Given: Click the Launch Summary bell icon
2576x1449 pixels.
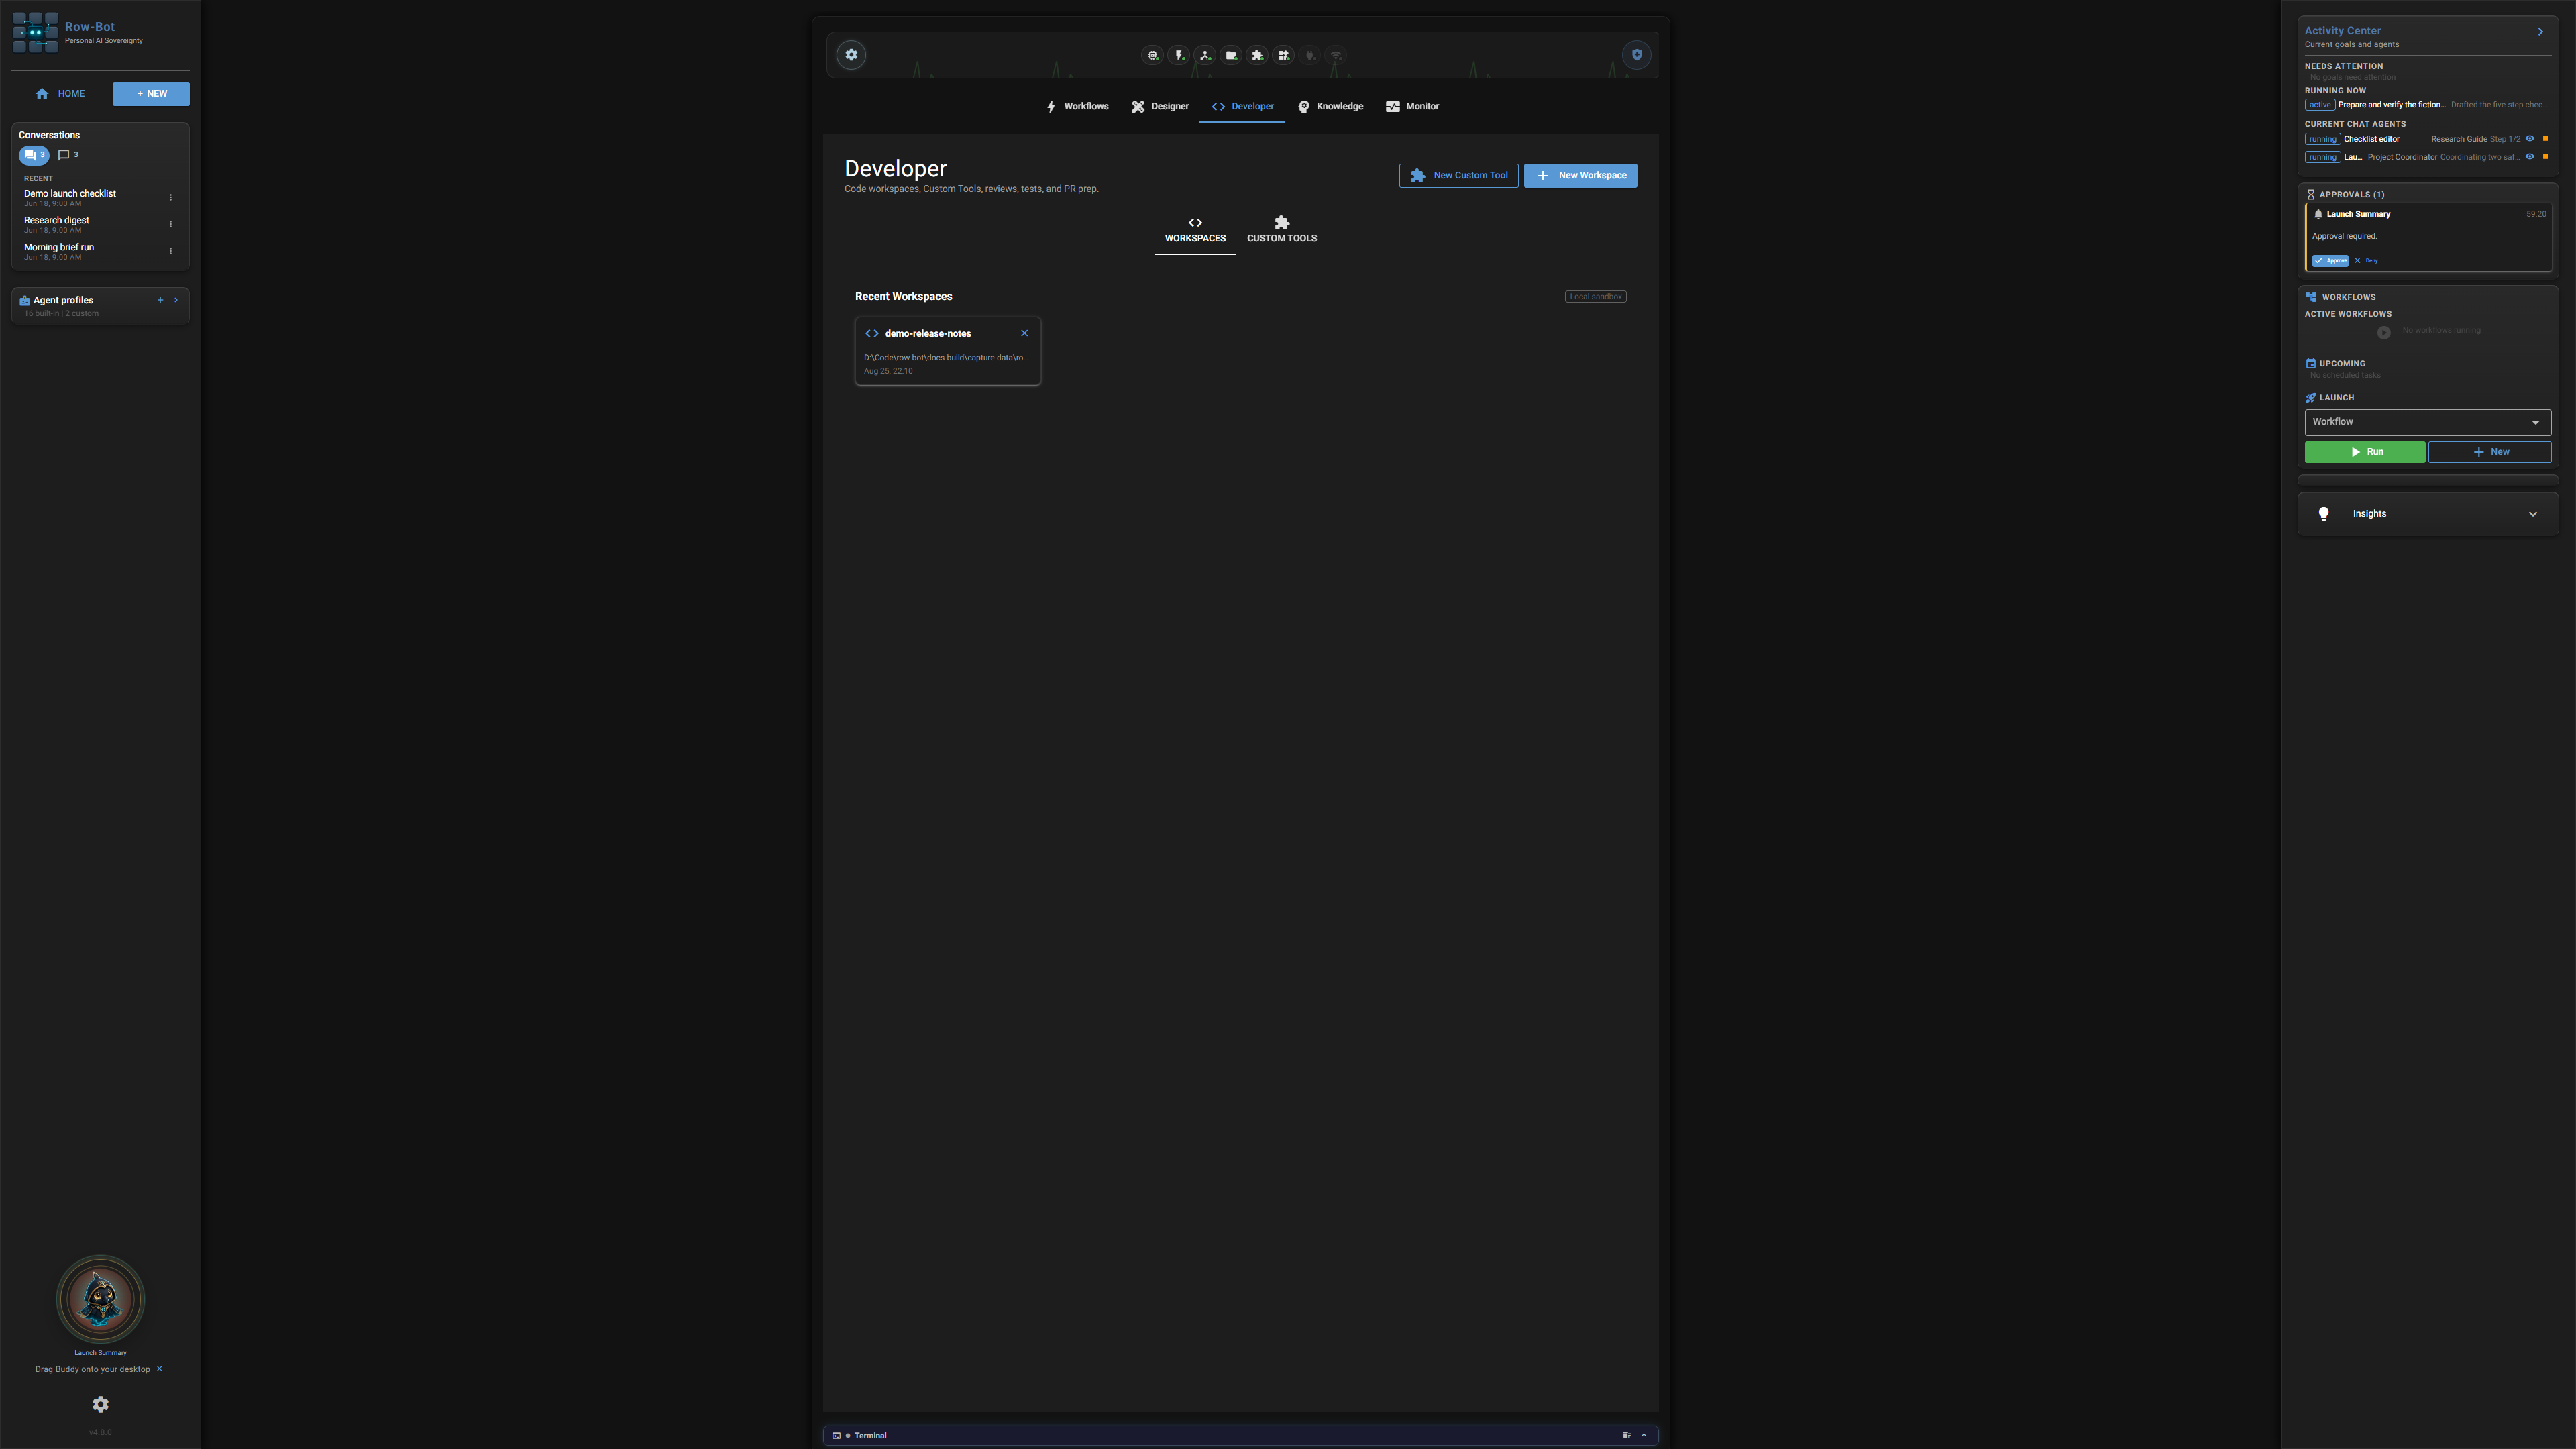Looking at the screenshot, I should pyautogui.click(x=2318, y=214).
